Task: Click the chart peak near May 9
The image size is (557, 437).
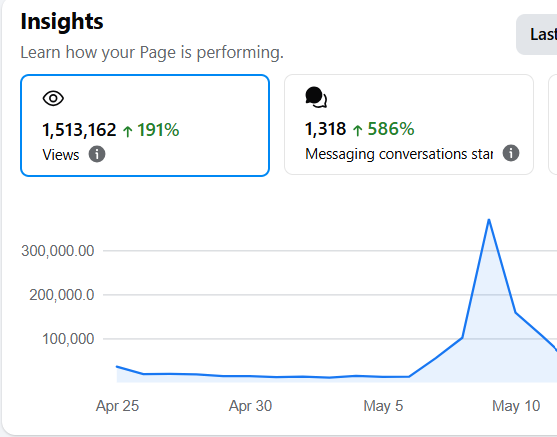Action: click(x=489, y=220)
